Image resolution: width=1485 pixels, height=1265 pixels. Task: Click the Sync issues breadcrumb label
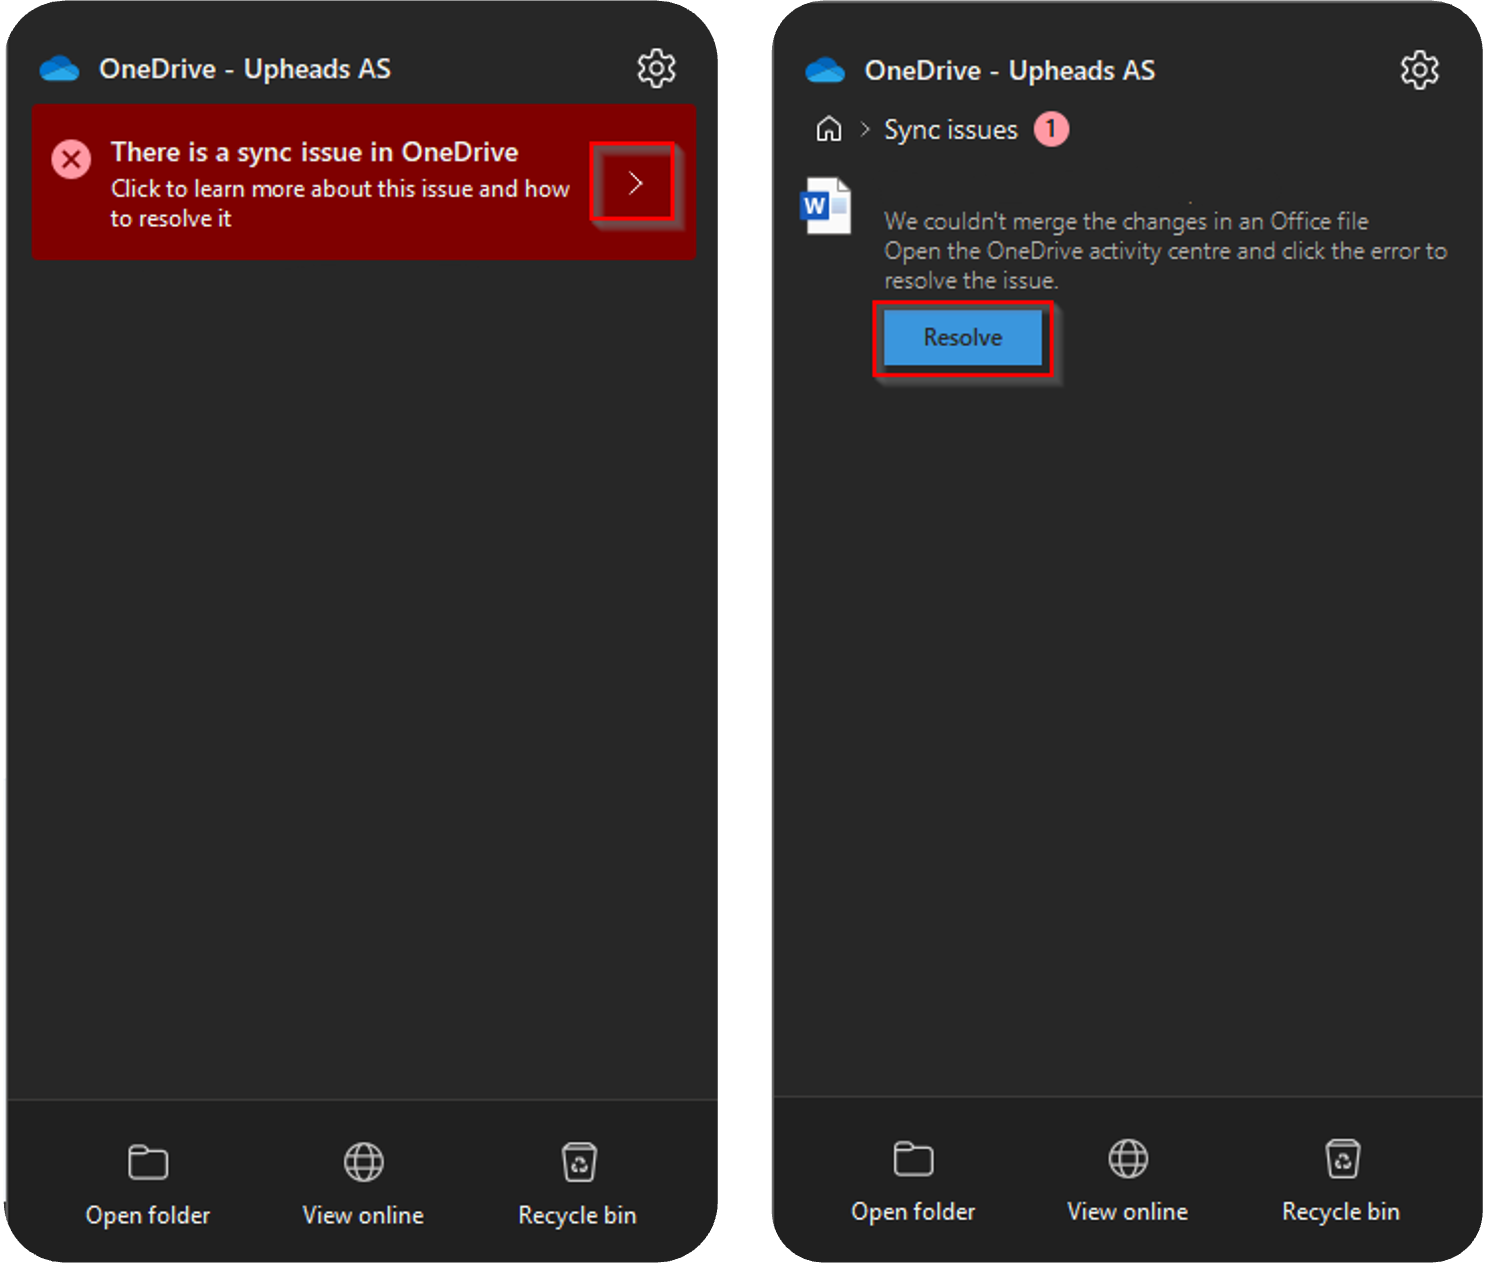coord(950,130)
